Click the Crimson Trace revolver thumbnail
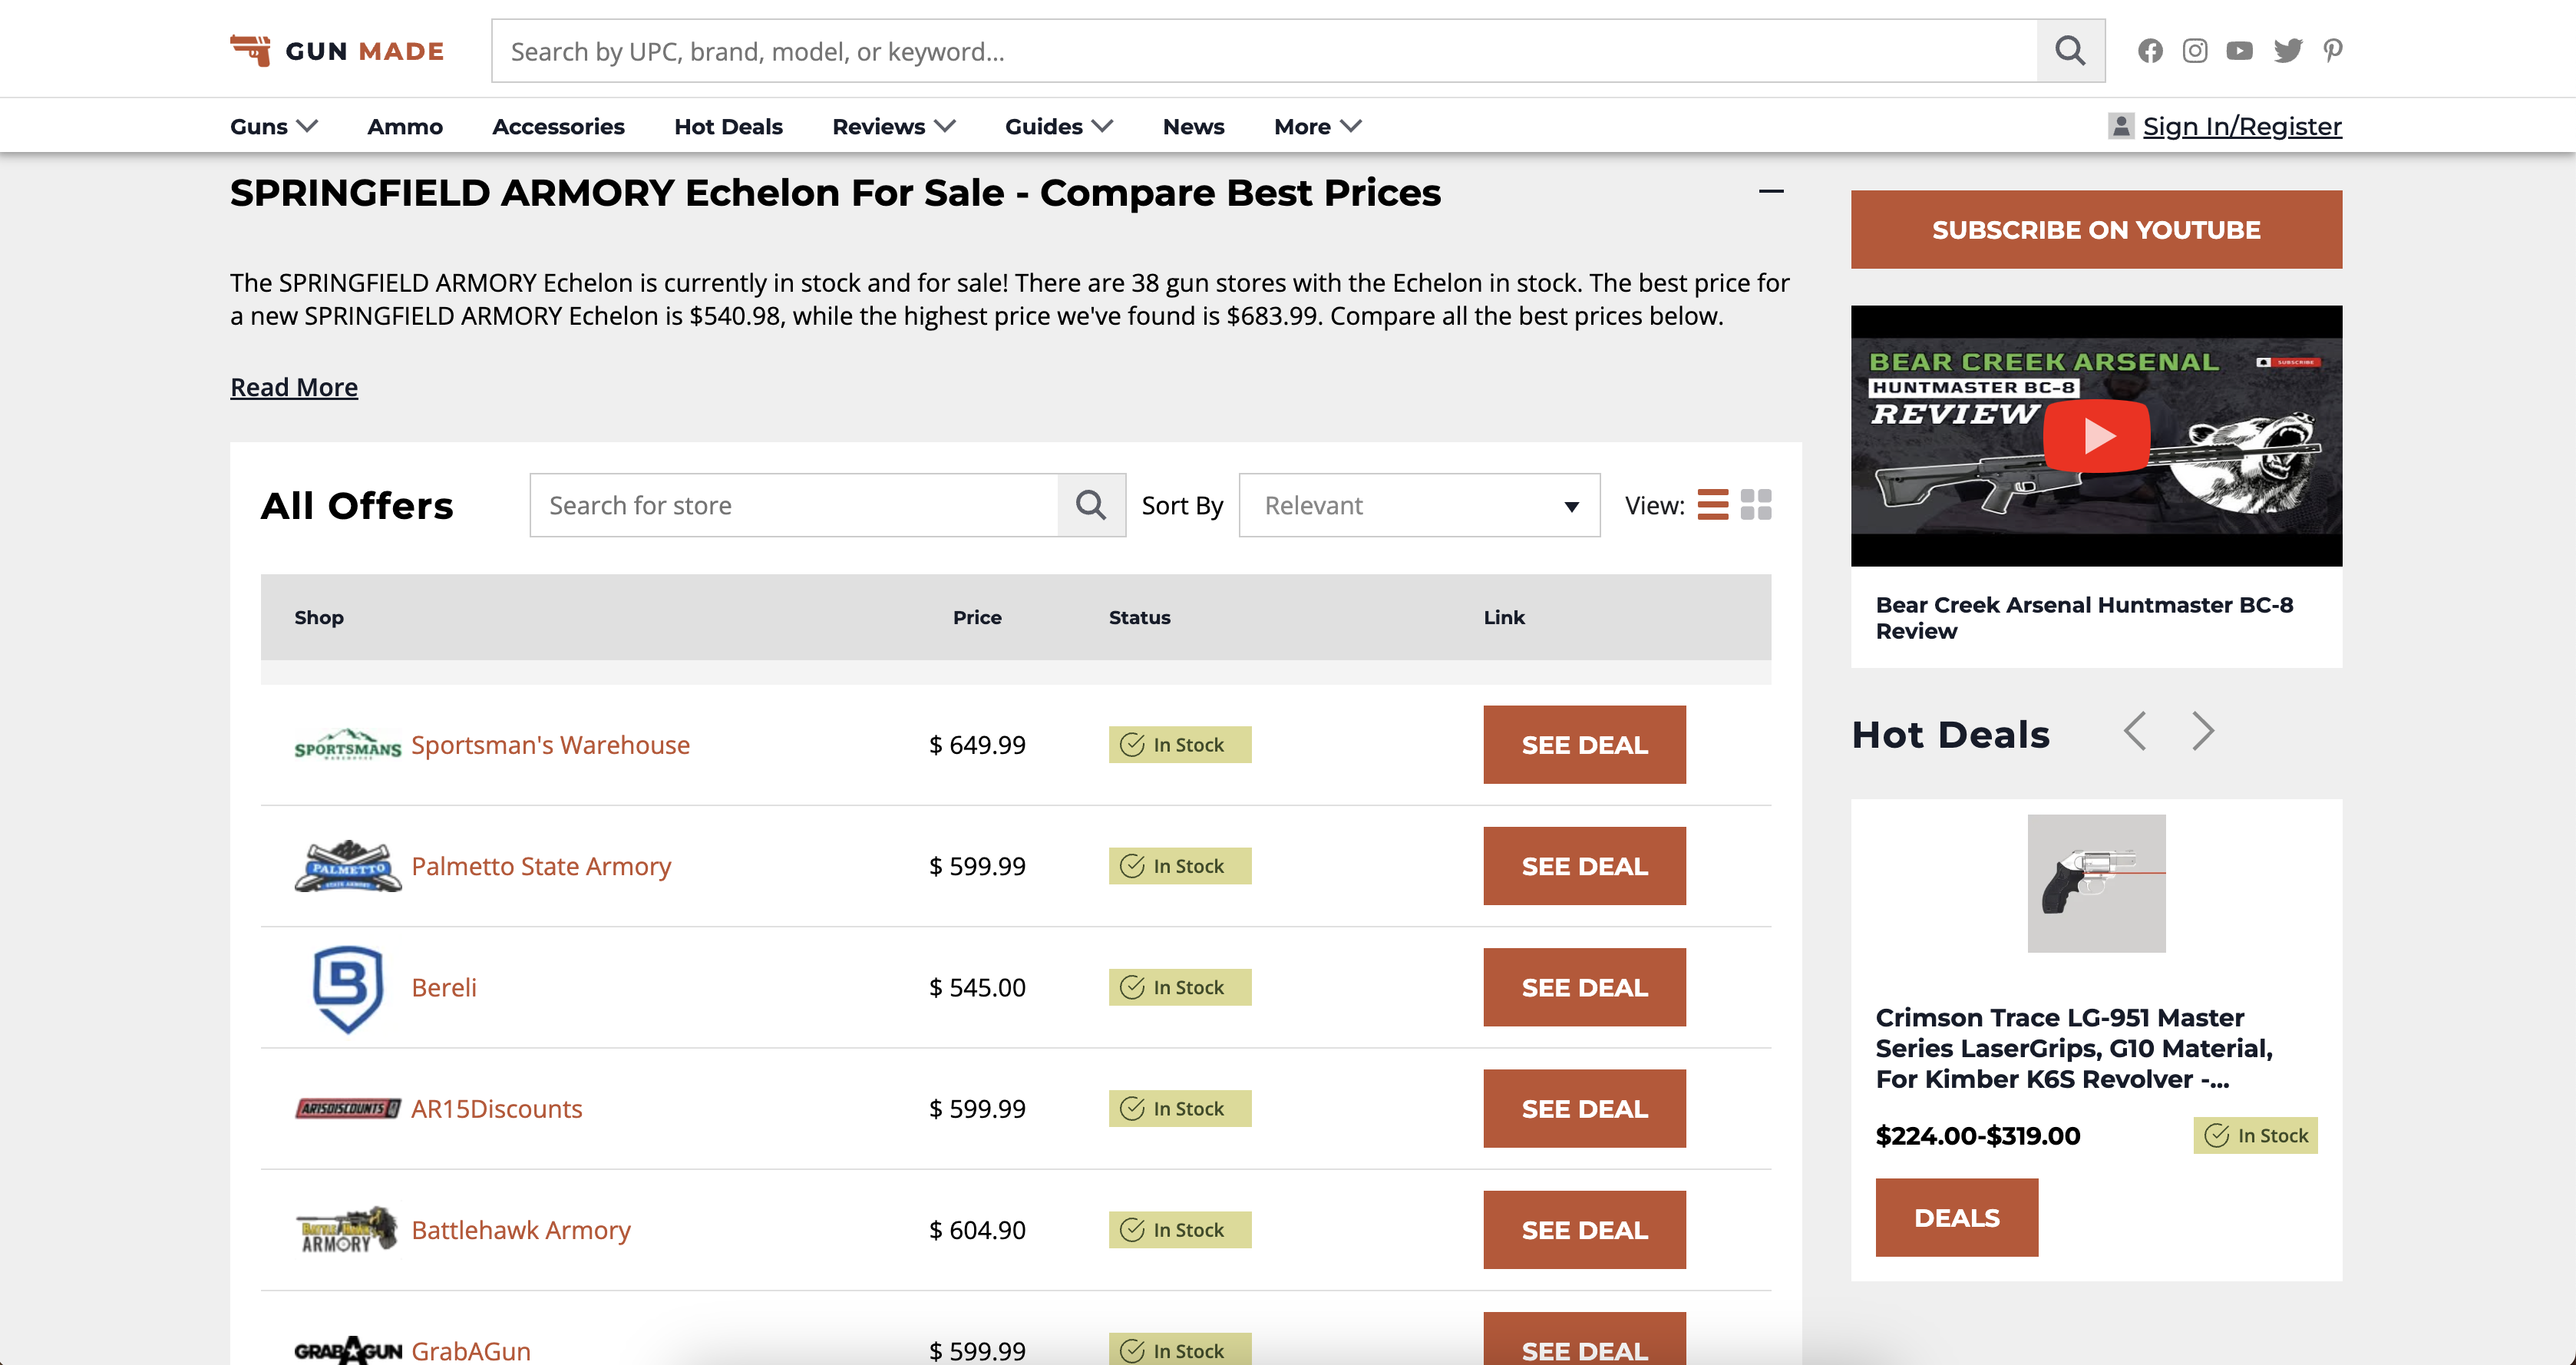The image size is (2576, 1365). tap(2096, 883)
